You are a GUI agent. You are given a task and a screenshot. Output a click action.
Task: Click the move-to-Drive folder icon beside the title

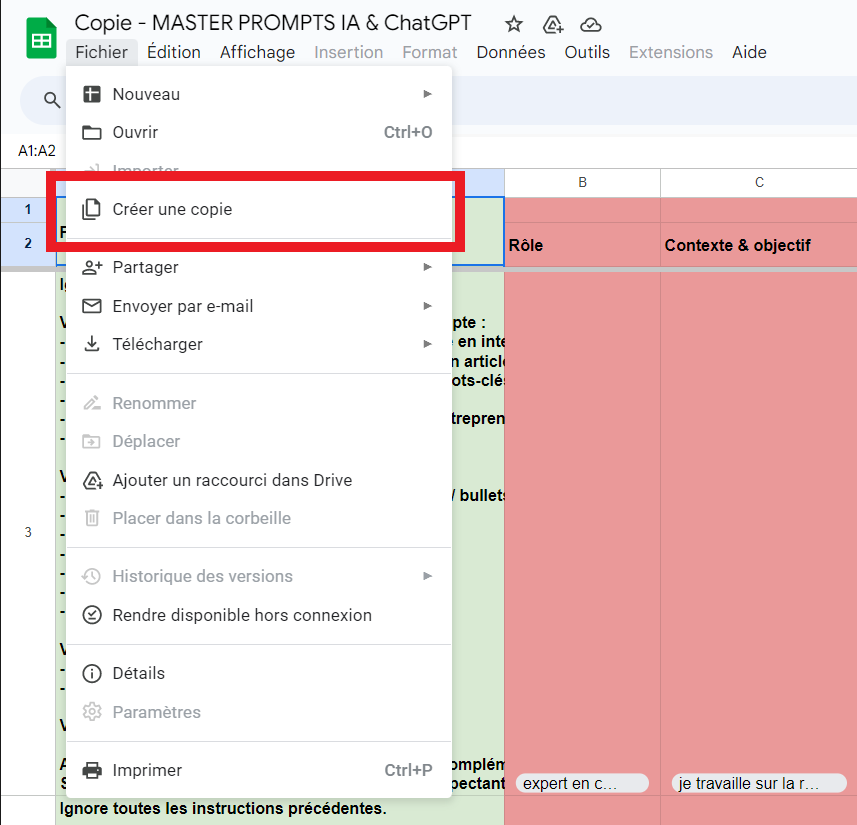[x=552, y=25]
